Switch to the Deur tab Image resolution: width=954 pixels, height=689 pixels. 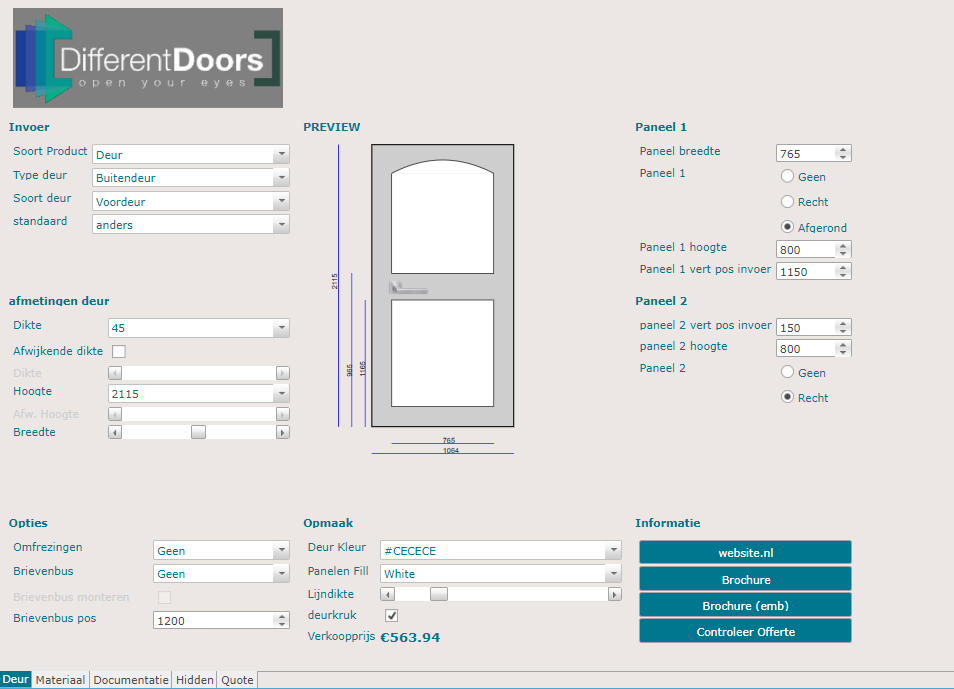click(x=15, y=679)
